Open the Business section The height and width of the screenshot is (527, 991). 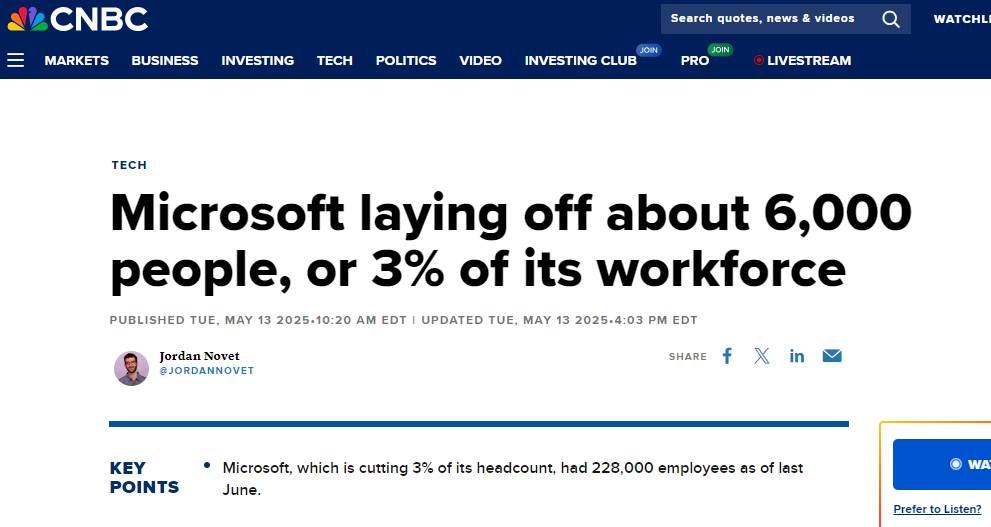[165, 61]
